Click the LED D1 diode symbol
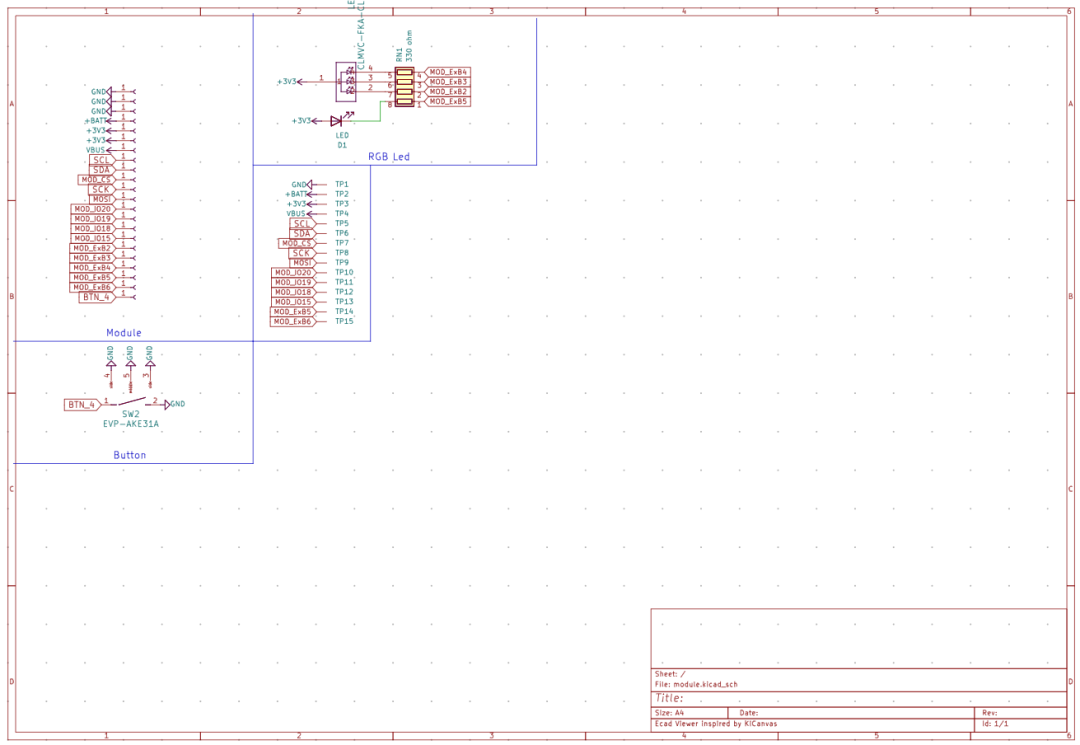1080x745 pixels. pos(337,120)
